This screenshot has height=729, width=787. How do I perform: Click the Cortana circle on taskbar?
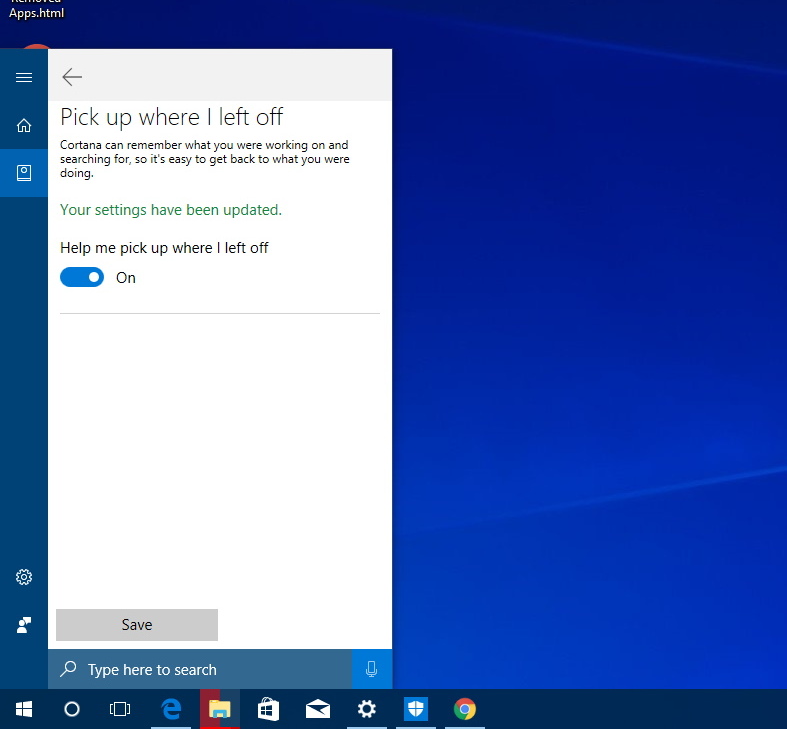coord(72,709)
